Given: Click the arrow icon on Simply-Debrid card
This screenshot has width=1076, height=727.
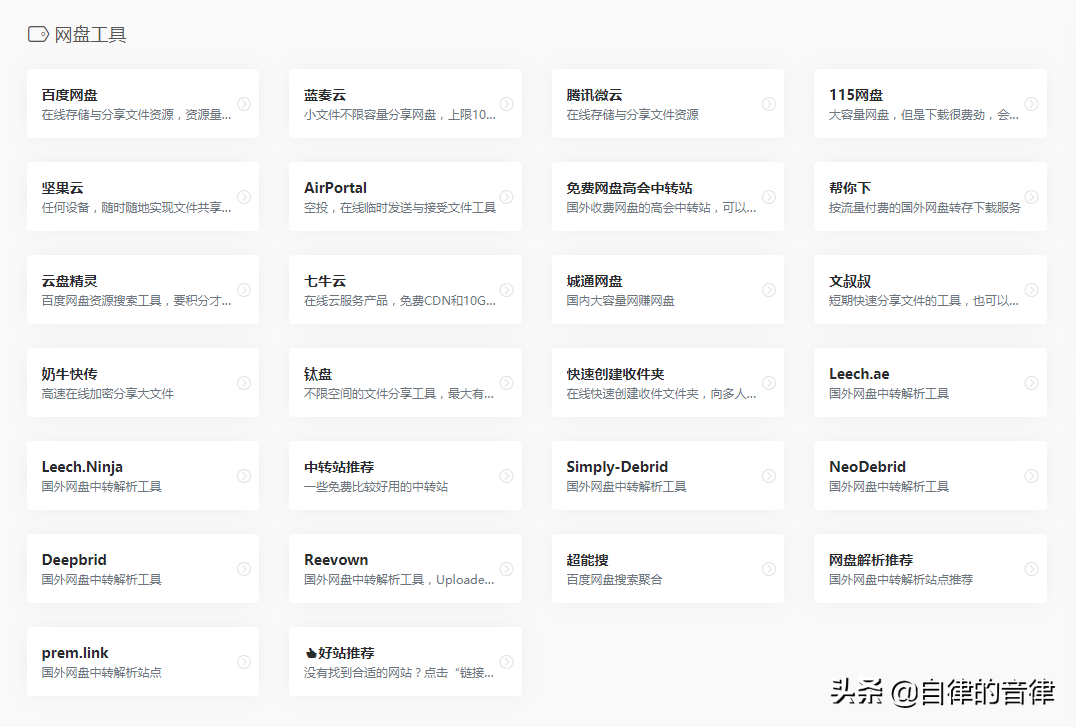Looking at the screenshot, I should coord(769,476).
